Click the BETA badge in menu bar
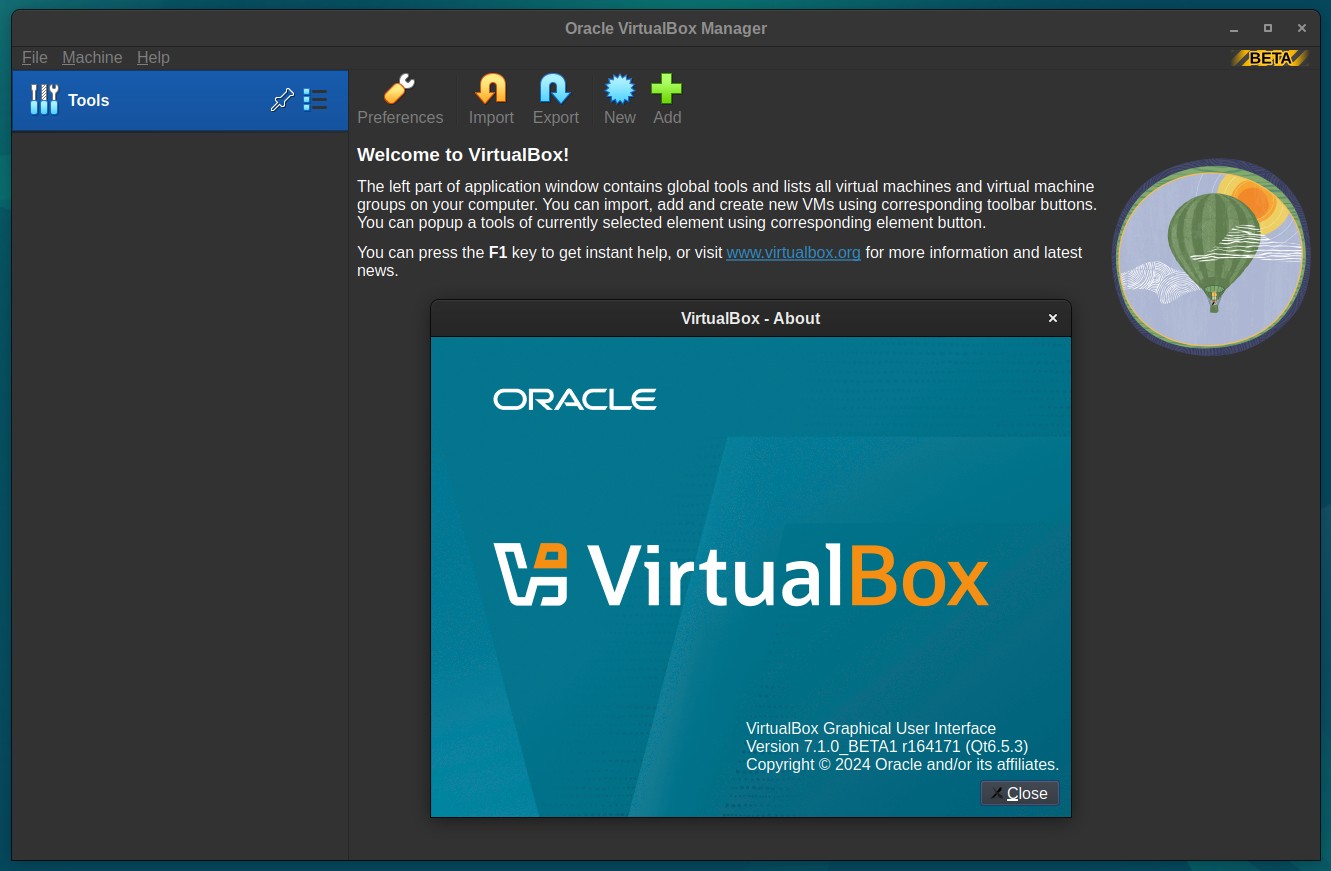Screen dimensions: 1331x871 pos(1270,58)
